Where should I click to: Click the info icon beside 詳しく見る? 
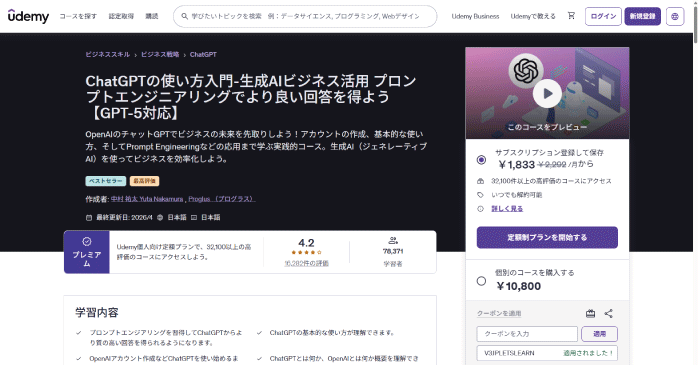(480, 209)
